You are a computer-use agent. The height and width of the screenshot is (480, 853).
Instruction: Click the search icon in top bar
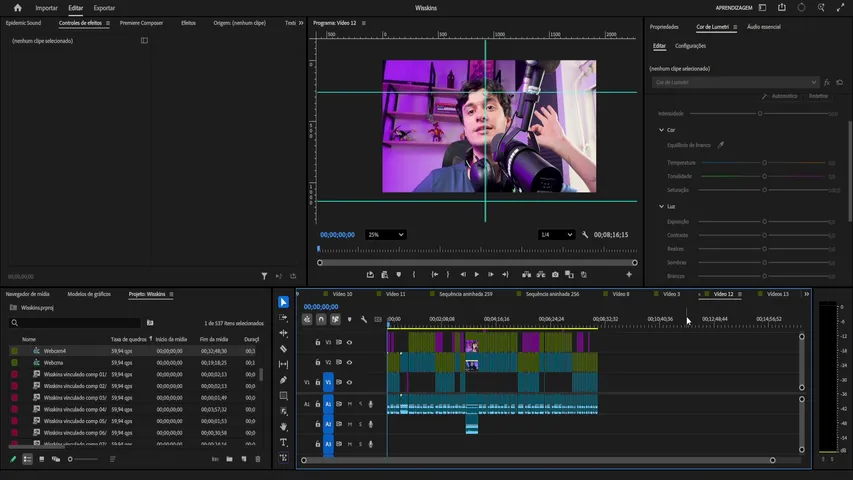821,8
